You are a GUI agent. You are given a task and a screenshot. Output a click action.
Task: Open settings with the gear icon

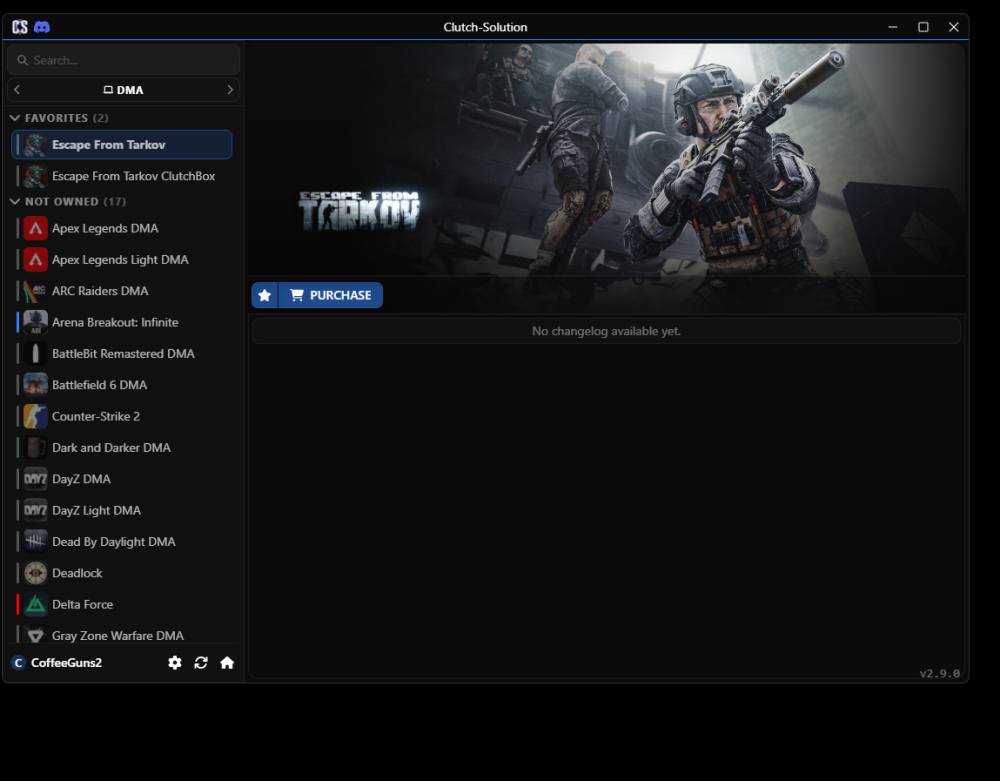(x=175, y=662)
